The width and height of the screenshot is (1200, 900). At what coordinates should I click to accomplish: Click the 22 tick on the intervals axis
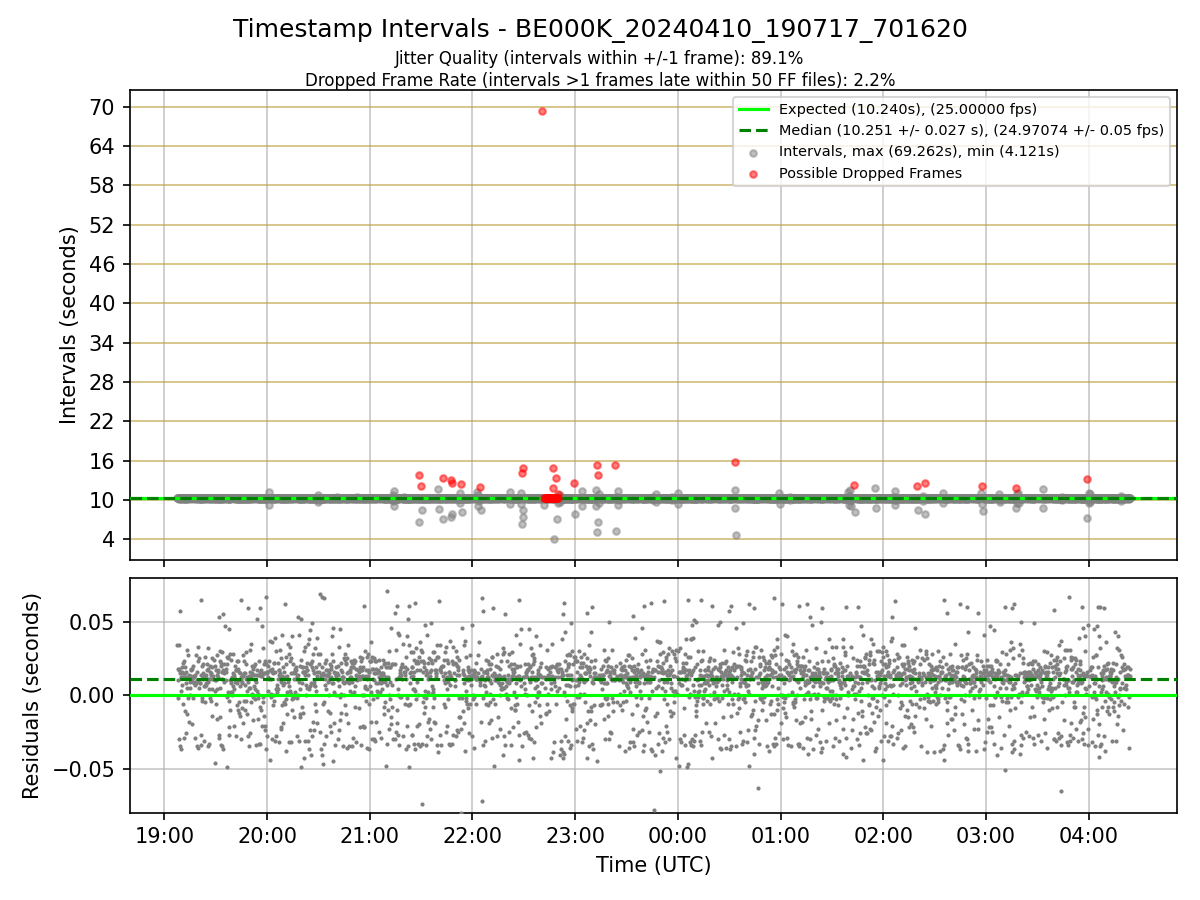[x=104, y=421]
